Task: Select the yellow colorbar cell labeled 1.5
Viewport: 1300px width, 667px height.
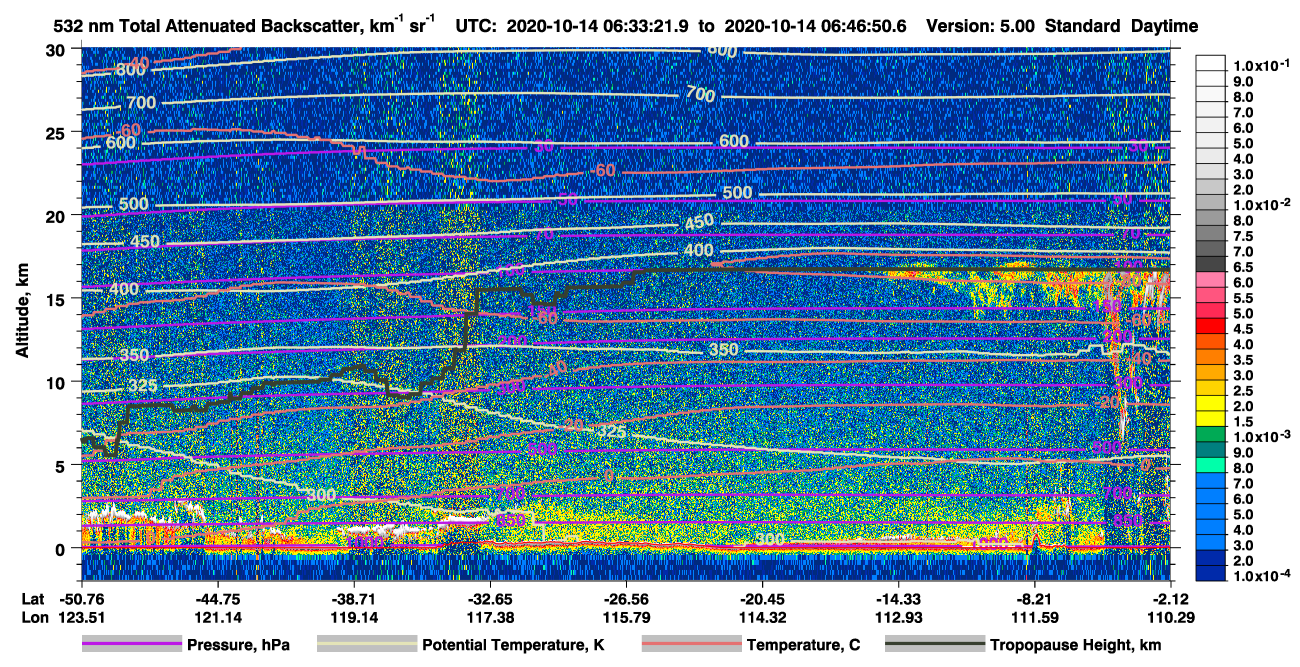Action: (1212, 420)
